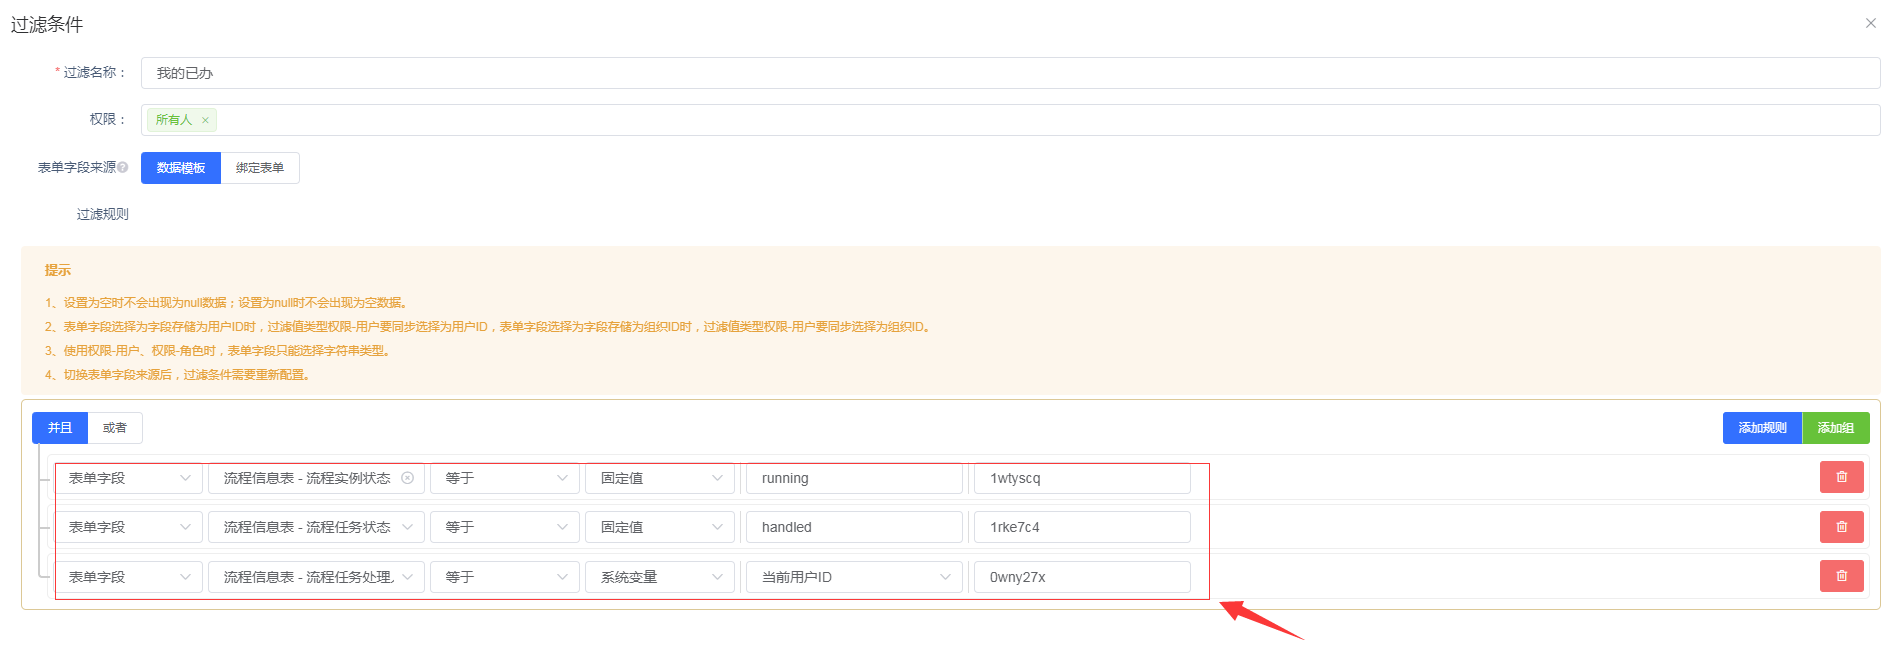Click the 1rke7c4 text field
The width and height of the screenshot is (1893, 669).
[1081, 527]
